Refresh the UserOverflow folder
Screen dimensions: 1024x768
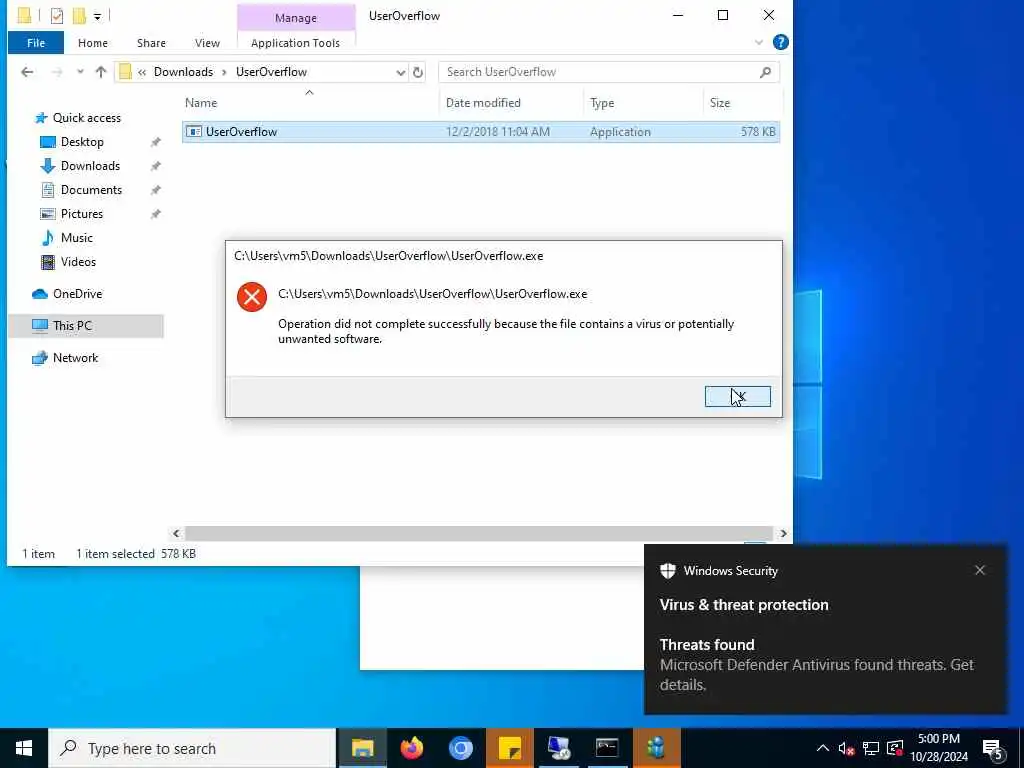tap(418, 72)
